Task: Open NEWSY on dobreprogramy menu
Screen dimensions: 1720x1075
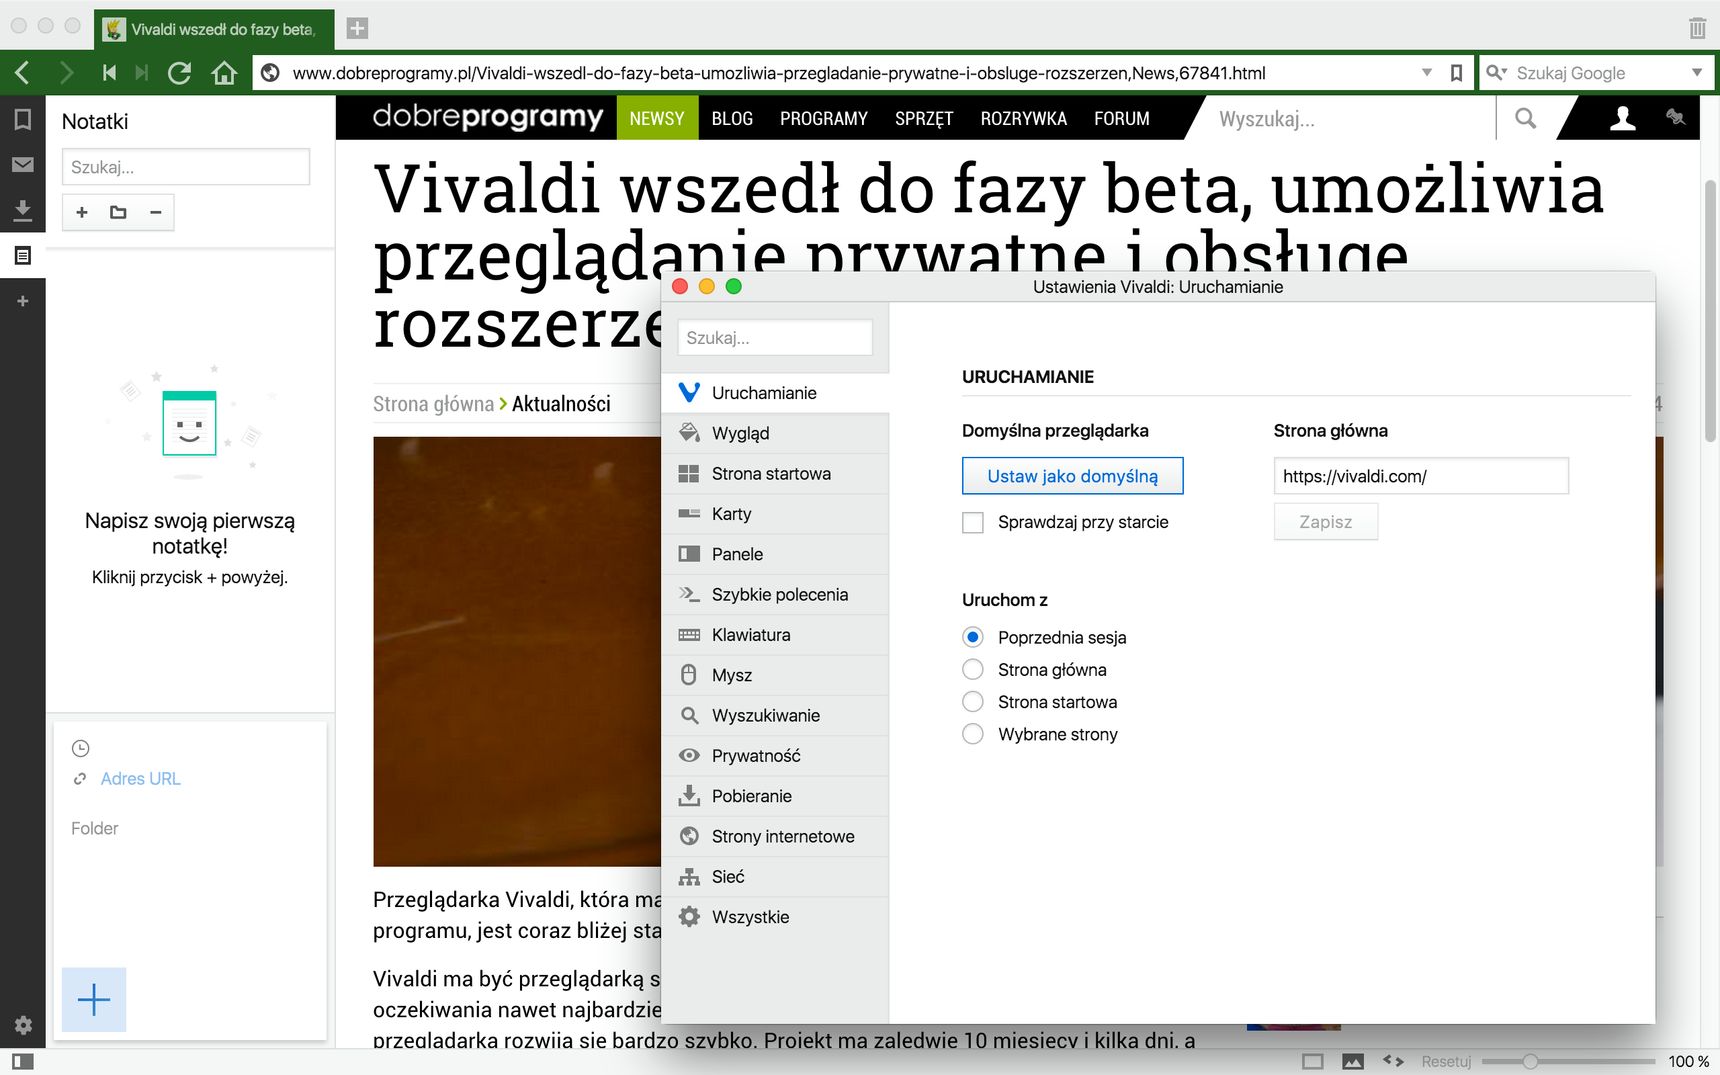Action: pyautogui.click(x=657, y=118)
